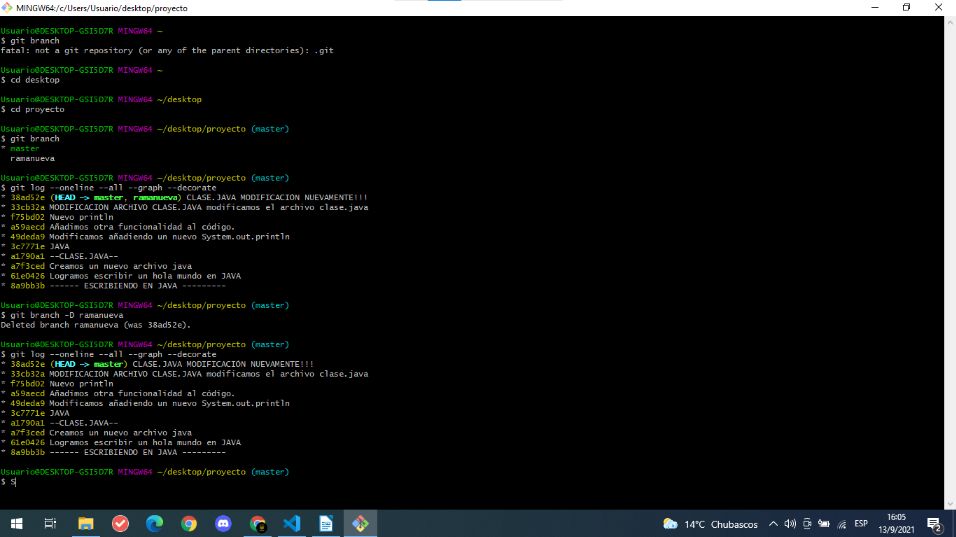Open the Git Bash window system menu icon
Image resolution: width=956 pixels, height=537 pixels.
pyautogui.click(x=7, y=8)
